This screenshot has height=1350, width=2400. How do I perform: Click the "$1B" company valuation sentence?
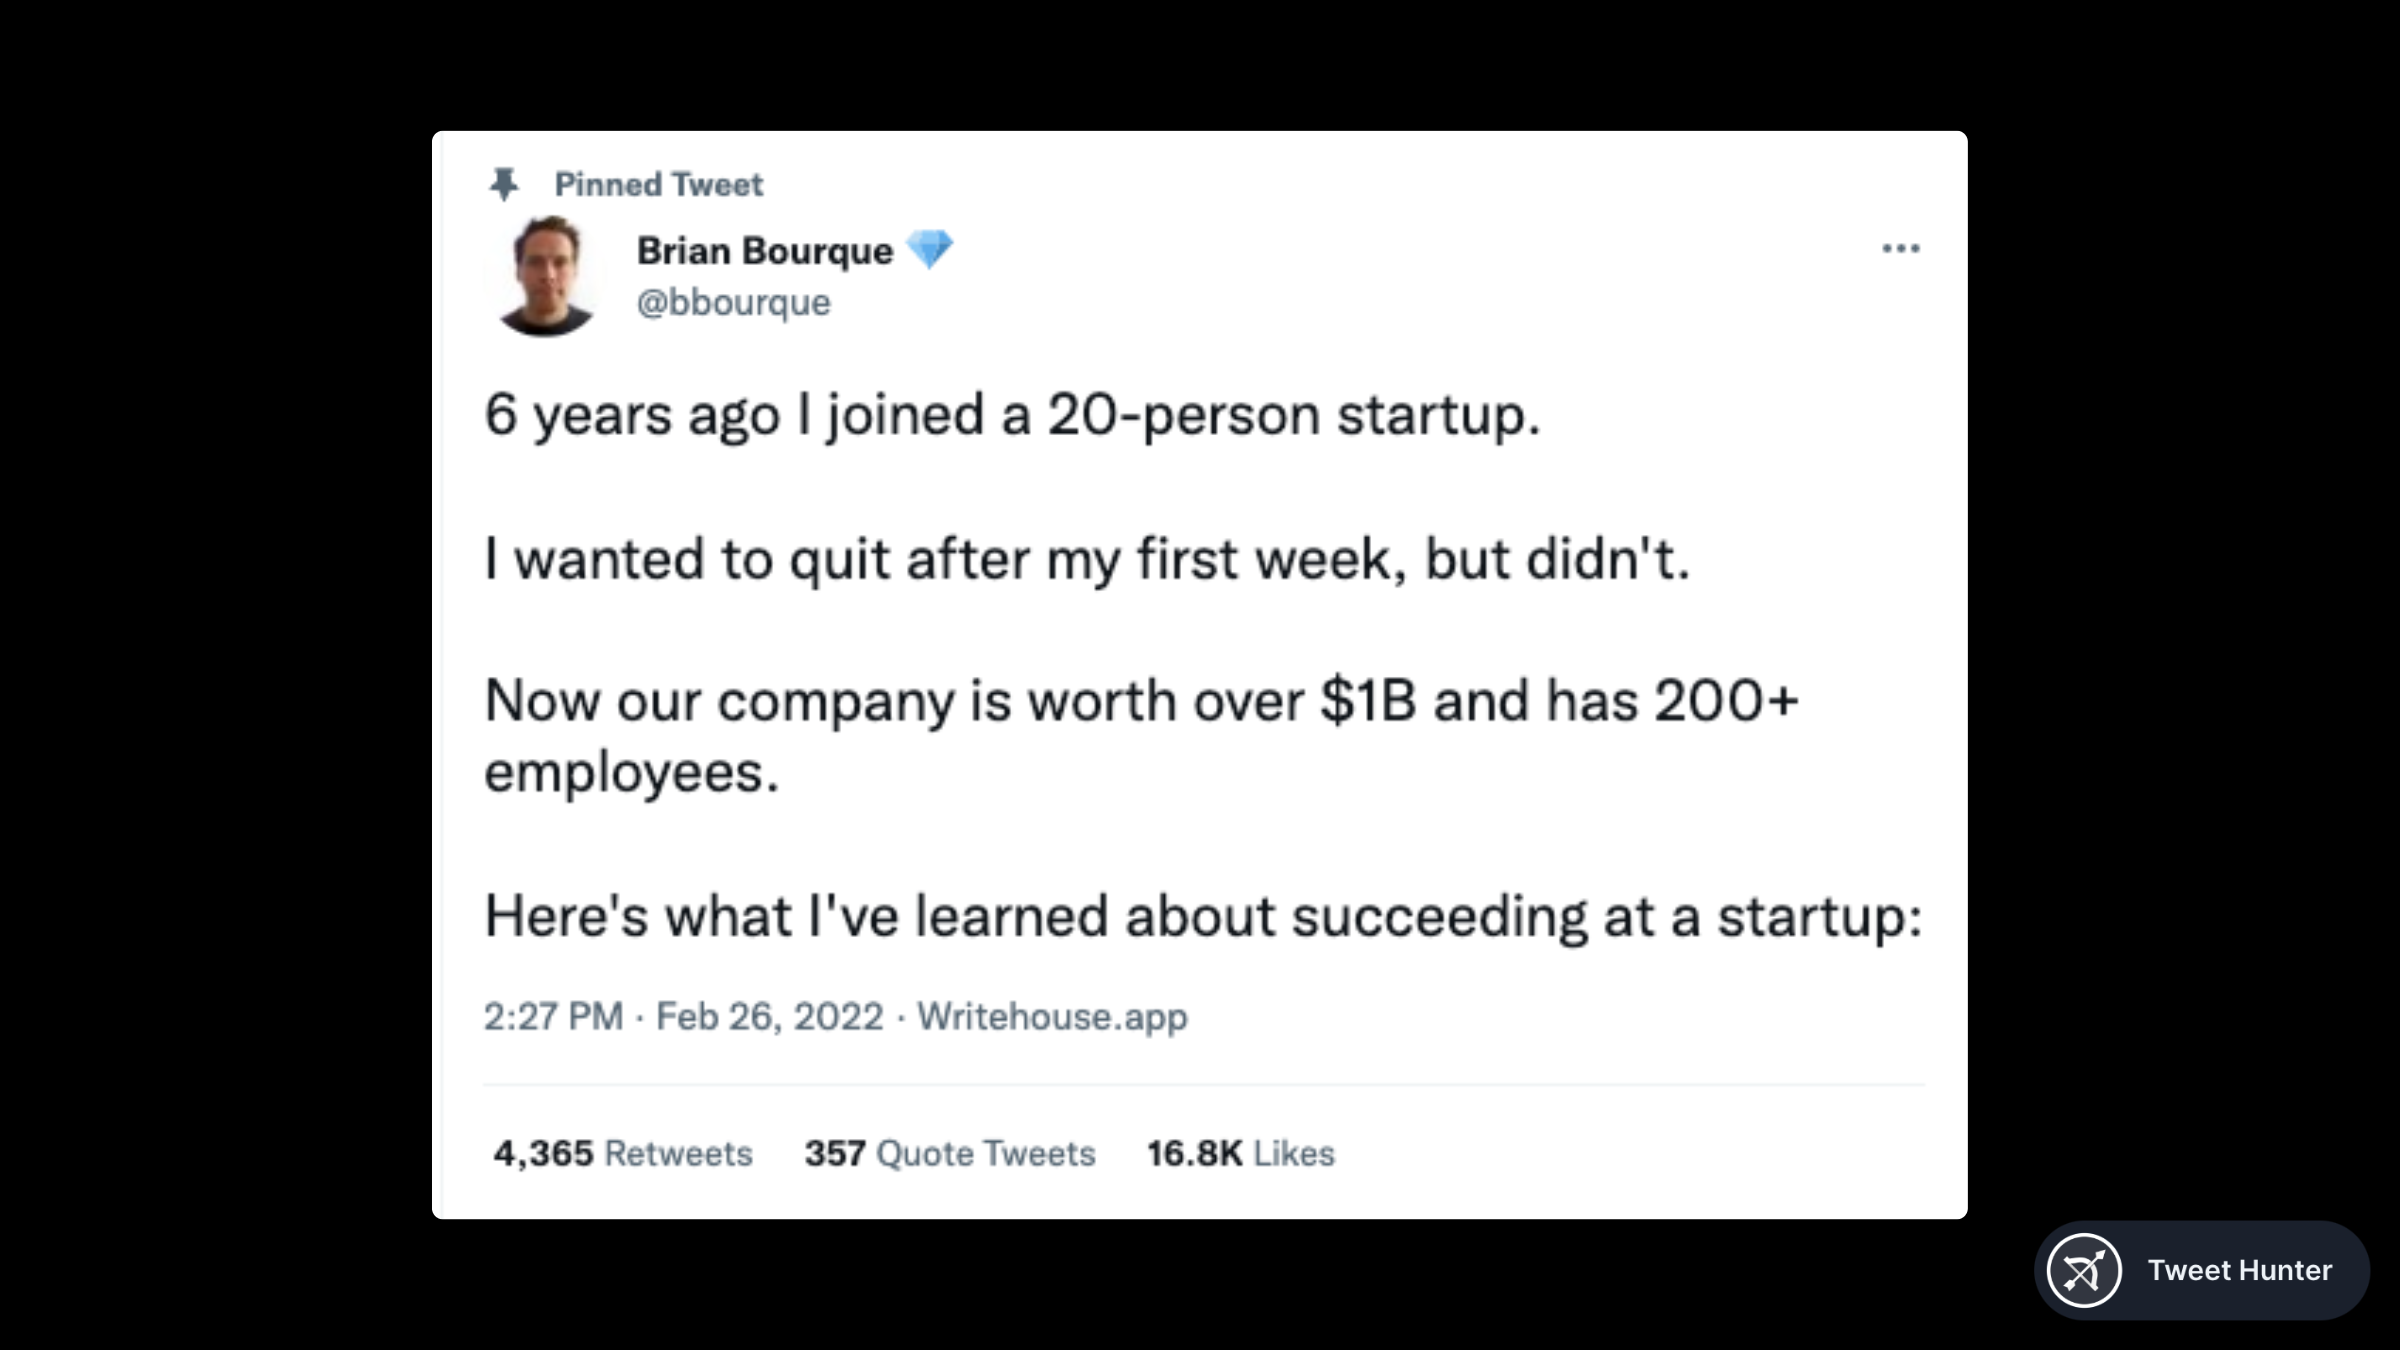pos(1140,700)
